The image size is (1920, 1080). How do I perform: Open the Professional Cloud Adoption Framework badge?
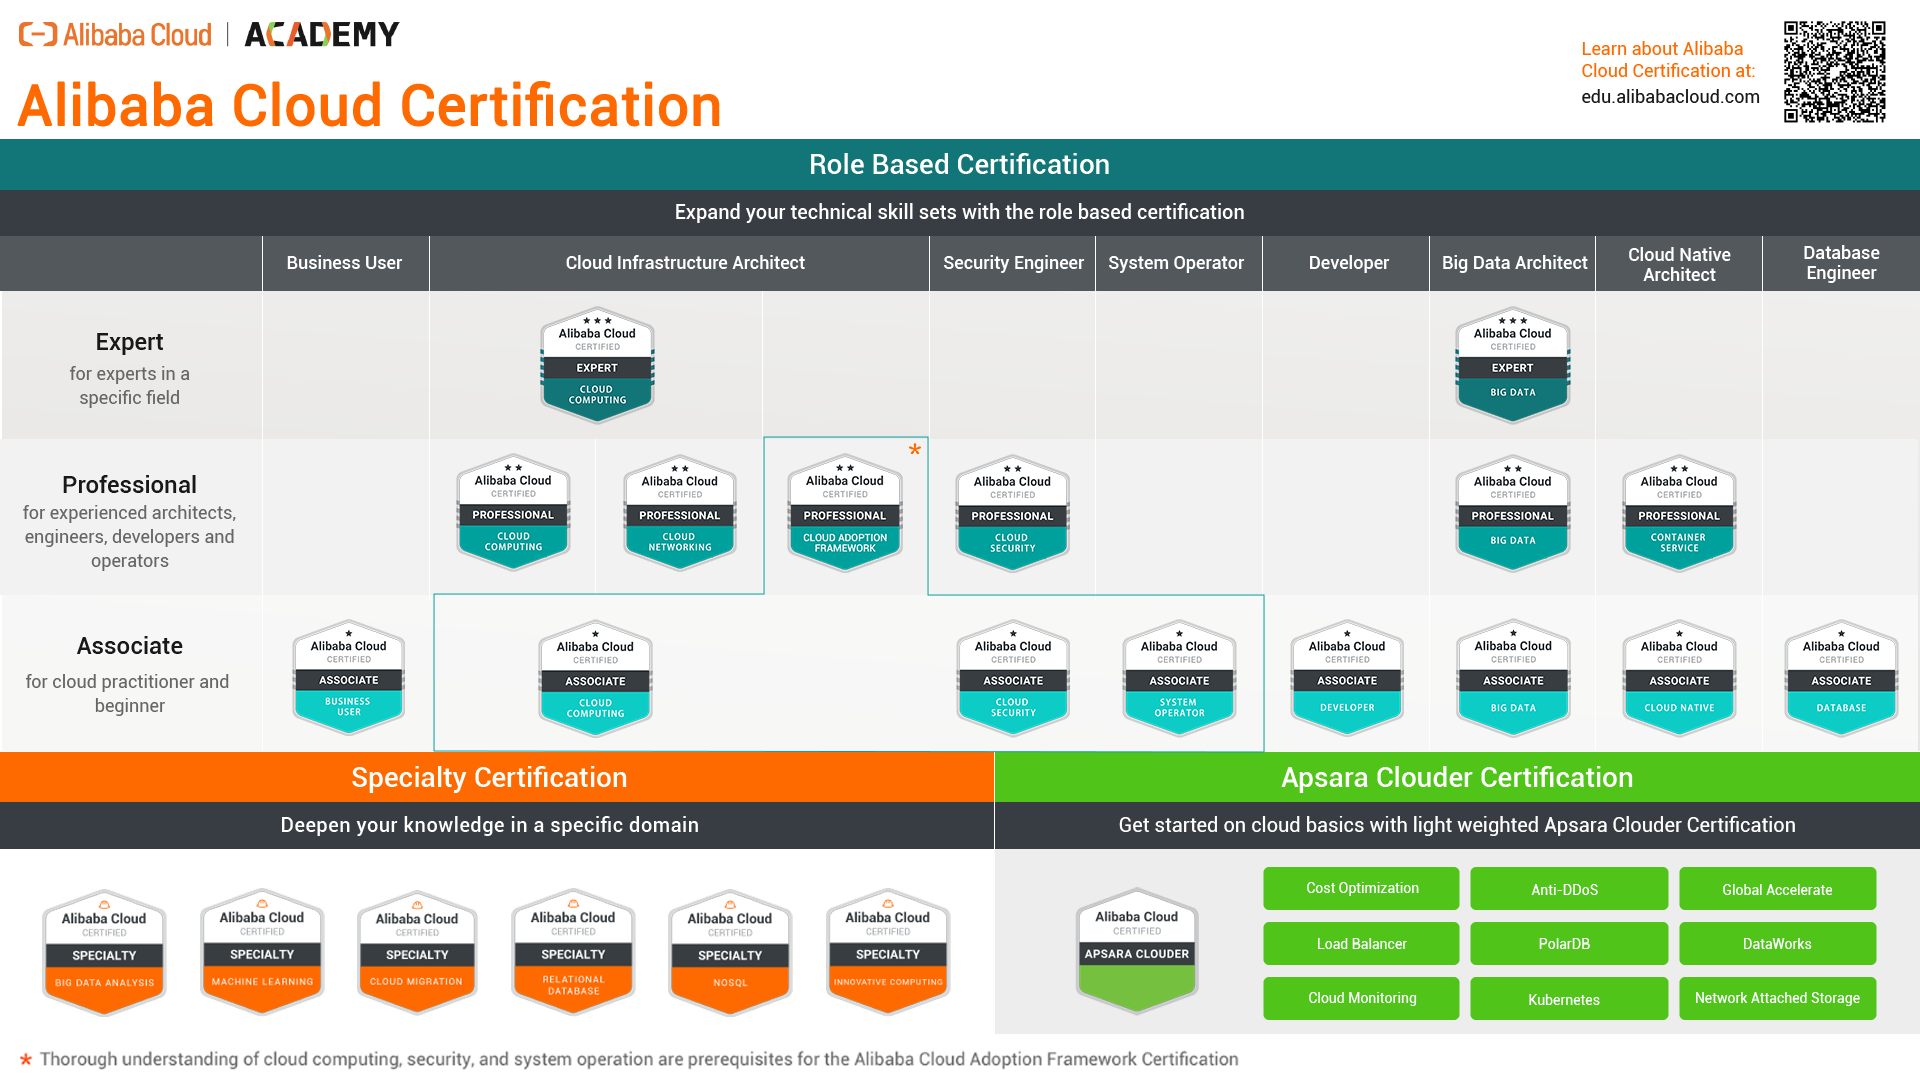[845, 513]
